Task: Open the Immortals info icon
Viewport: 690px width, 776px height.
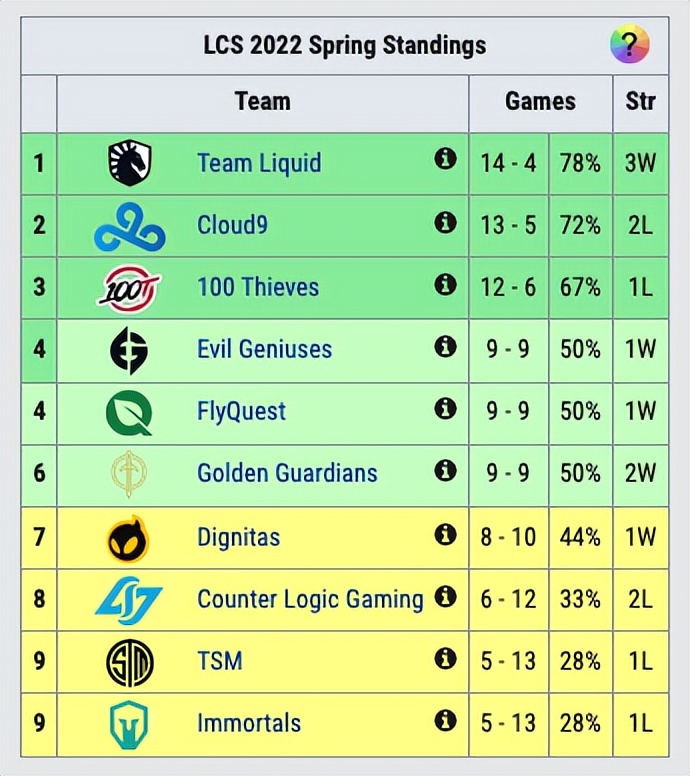Action: (x=445, y=721)
